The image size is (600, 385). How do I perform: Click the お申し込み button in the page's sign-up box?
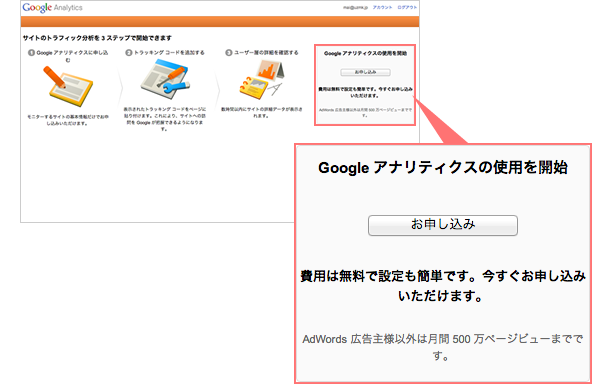[365, 72]
